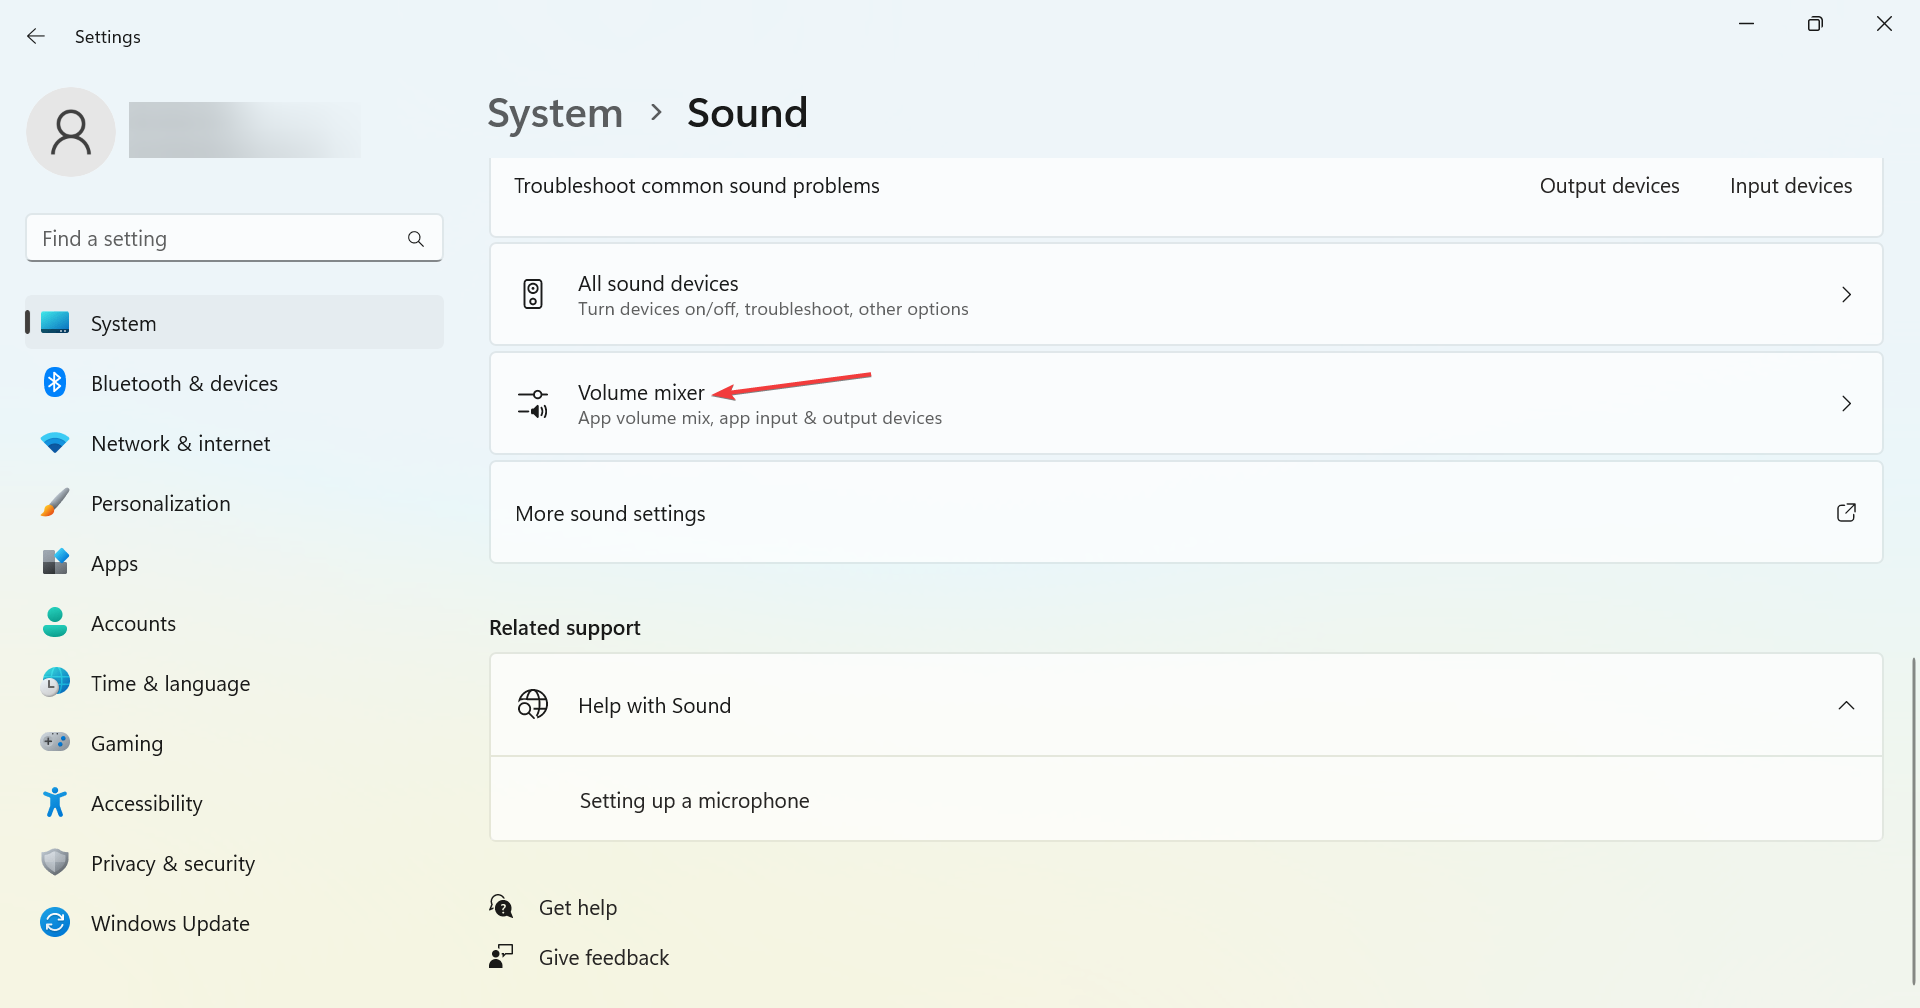Image resolution: width=1920 pixels, height=1008 pixels.
Task: Navigate to System breadcrumb
Action: coord(555,113)
